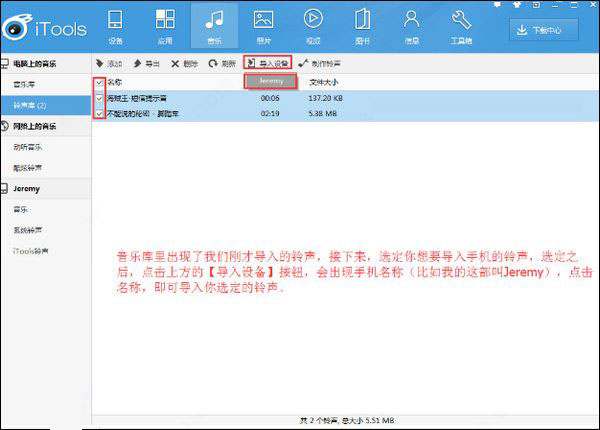
Task: Select 系统铃声 under Jeremy
Action: [46, 230]
